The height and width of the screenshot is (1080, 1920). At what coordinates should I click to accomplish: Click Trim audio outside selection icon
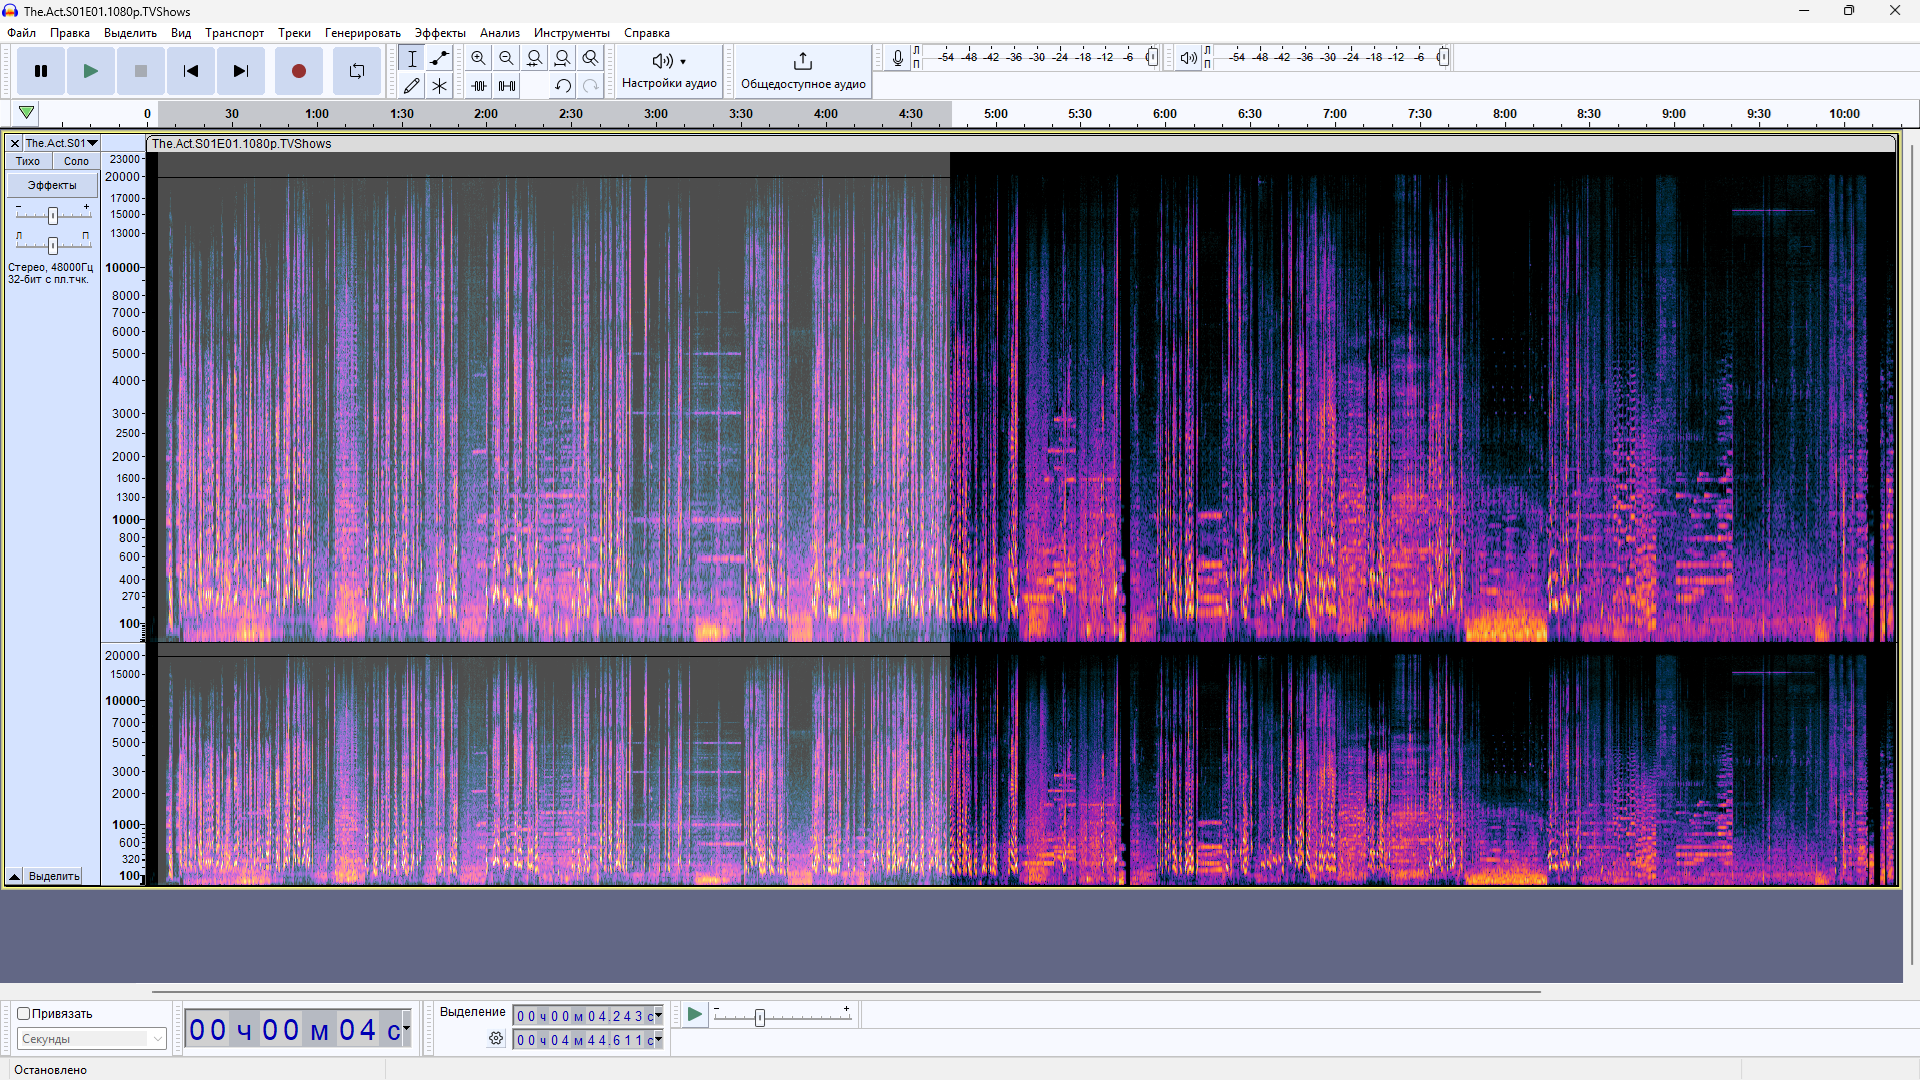(479, 86)
